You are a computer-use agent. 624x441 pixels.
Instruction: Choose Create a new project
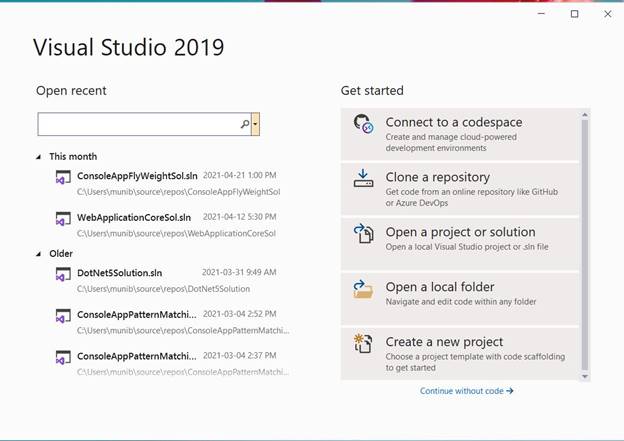(460, 354)
